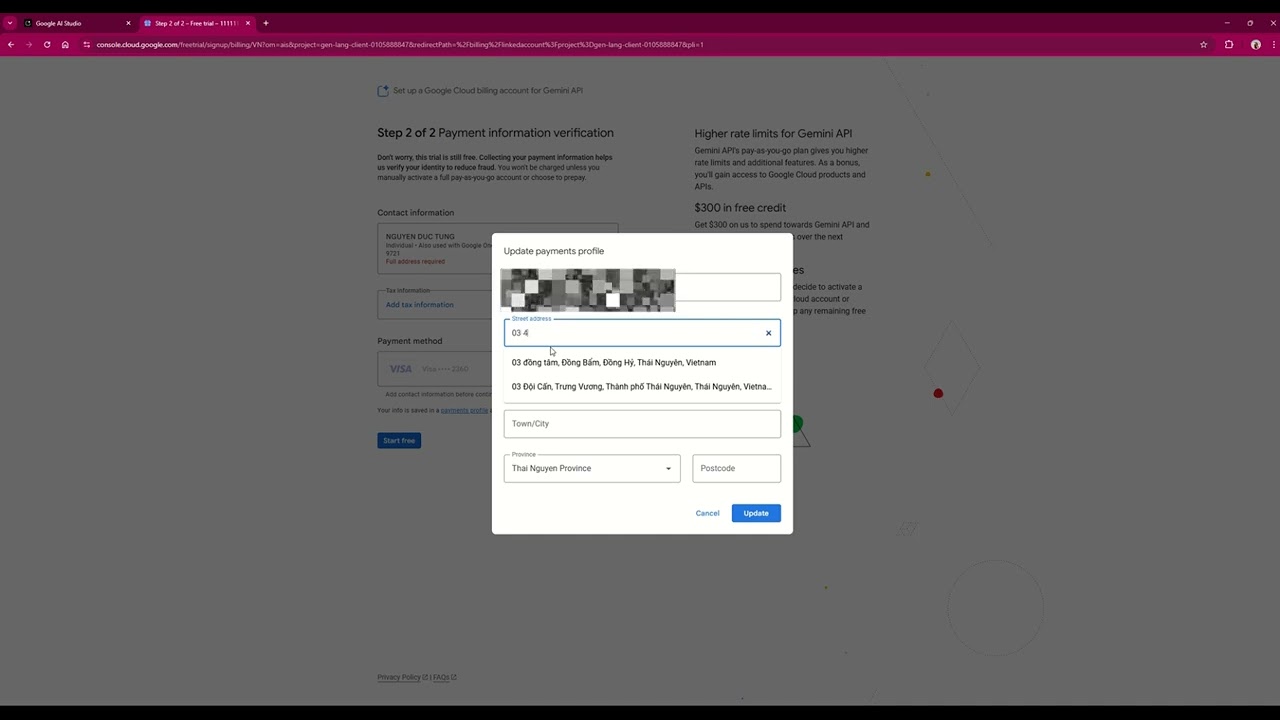This screenshot has height=720, width=1280.
Task: Switch to the Google AI Studio tab
Action: (x=60, y=23)
